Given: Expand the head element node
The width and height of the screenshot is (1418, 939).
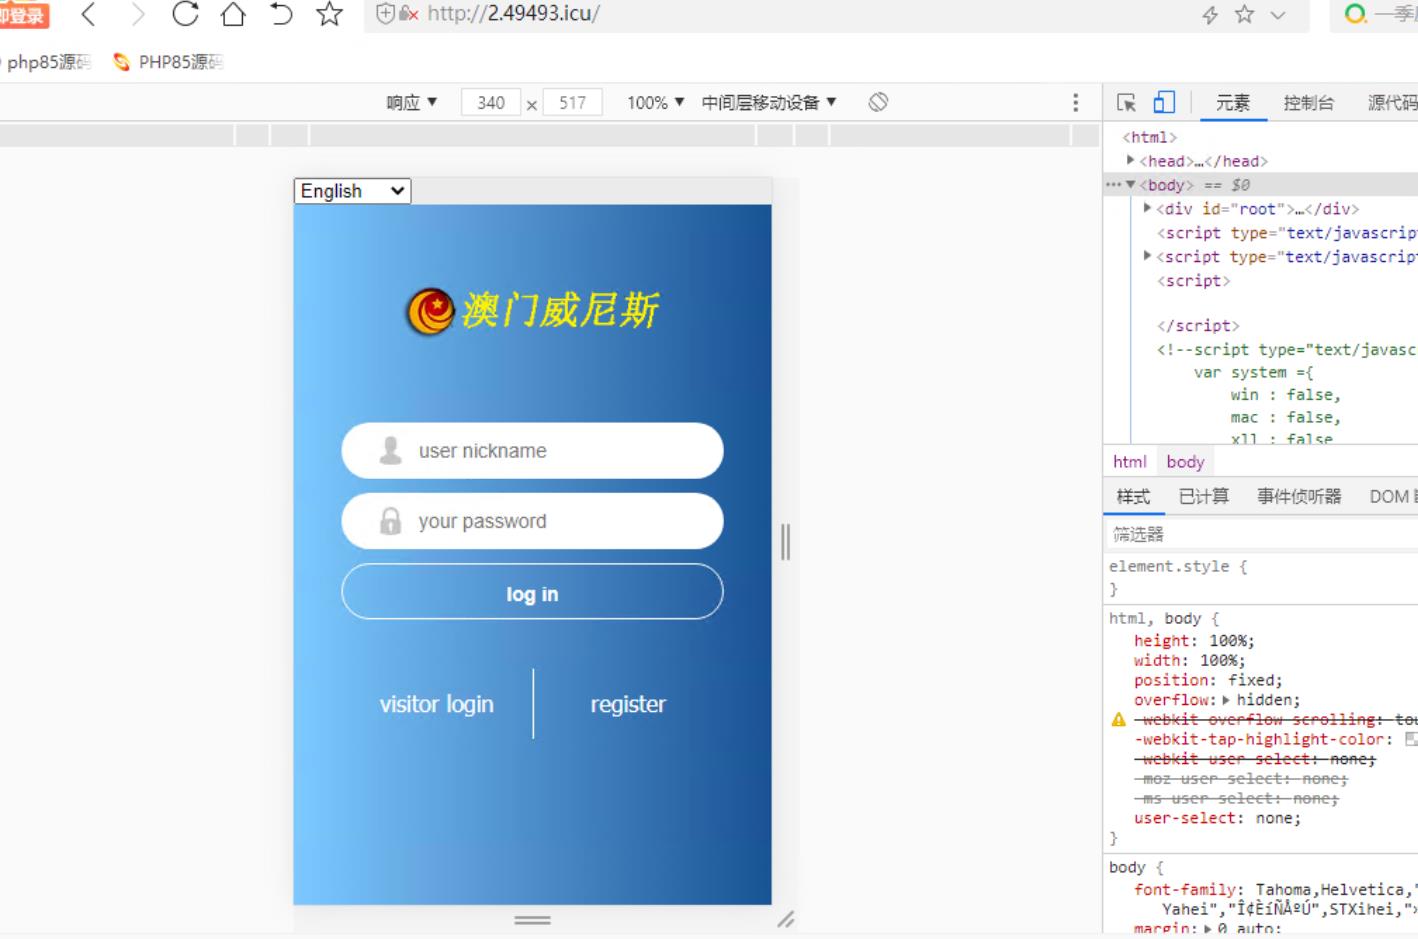Looking at the screenshot, I should [1130, 161].
